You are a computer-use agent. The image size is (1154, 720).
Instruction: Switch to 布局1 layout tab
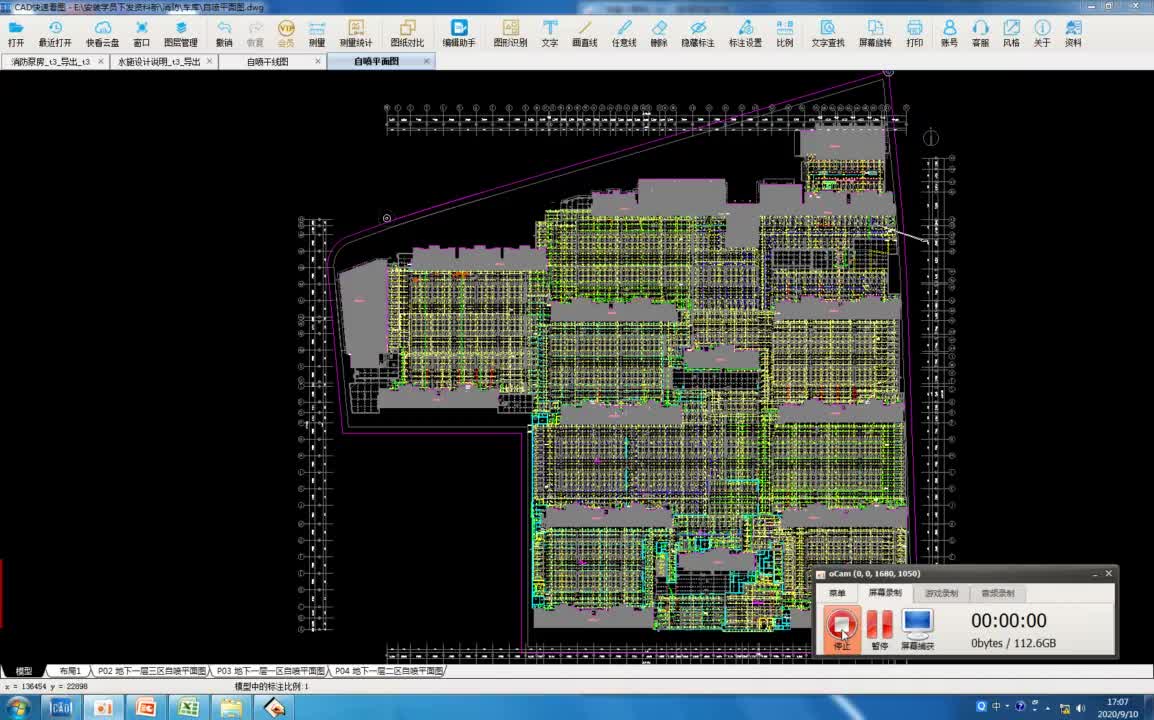(70, 671)
